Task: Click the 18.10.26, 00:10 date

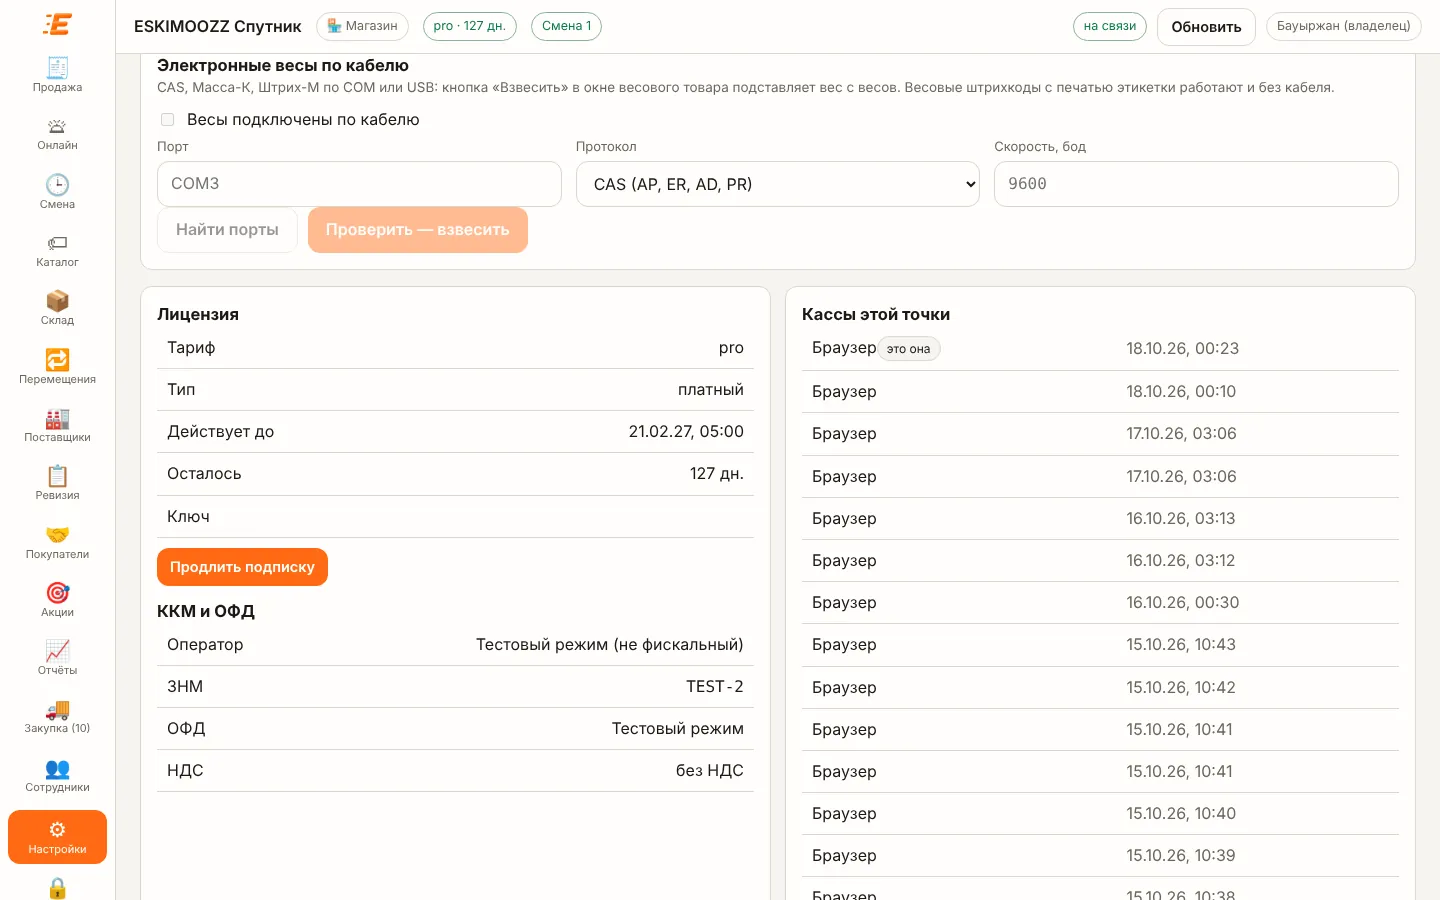Action: coord(1181,391)
